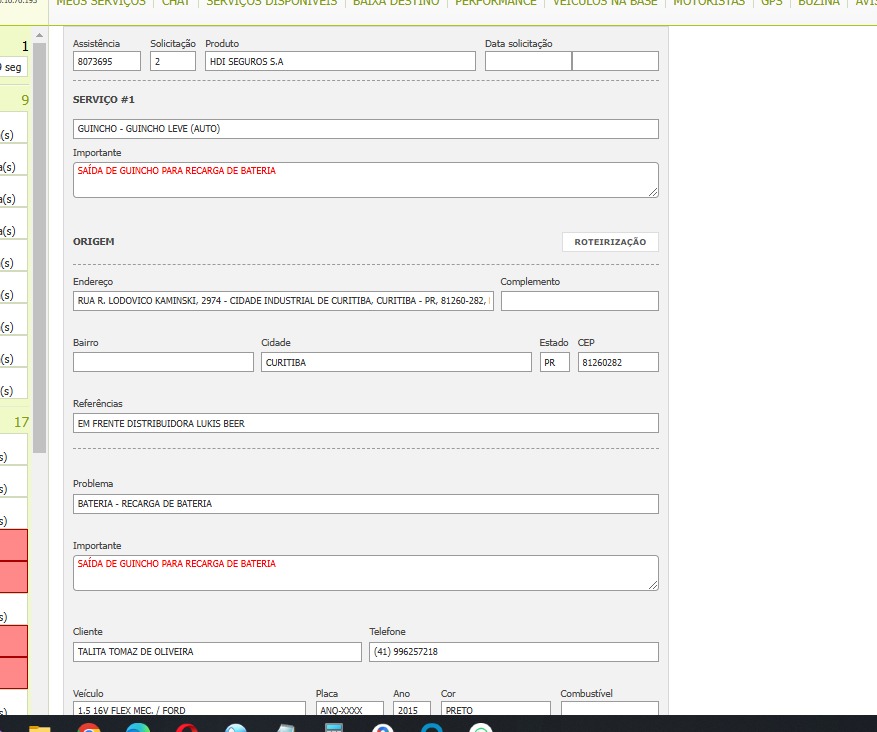Open the MEUS SERVIÇOS menu
877x732 pixels.
pos(101,3)
